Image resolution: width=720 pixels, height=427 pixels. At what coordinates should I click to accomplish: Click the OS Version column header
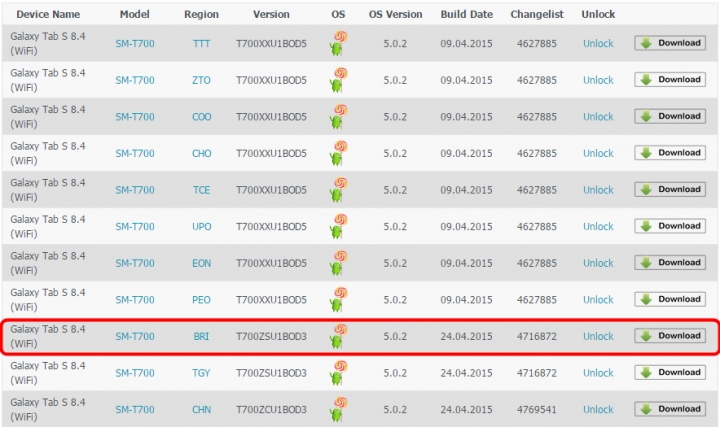395,14
